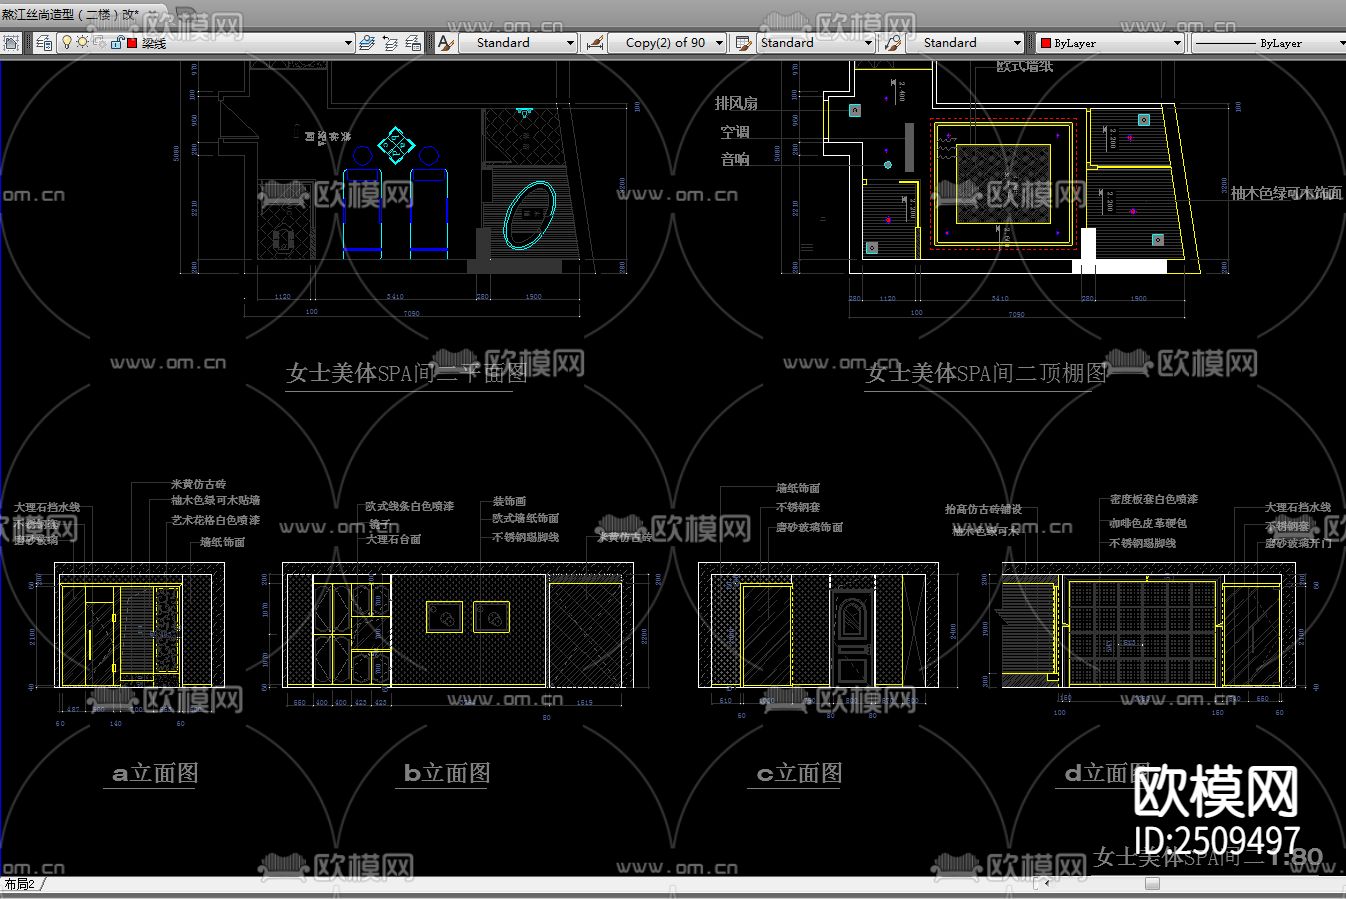Expand the layer list dropdown showing 梁线
The image size is (1346, 899).
tap(348, 43)
